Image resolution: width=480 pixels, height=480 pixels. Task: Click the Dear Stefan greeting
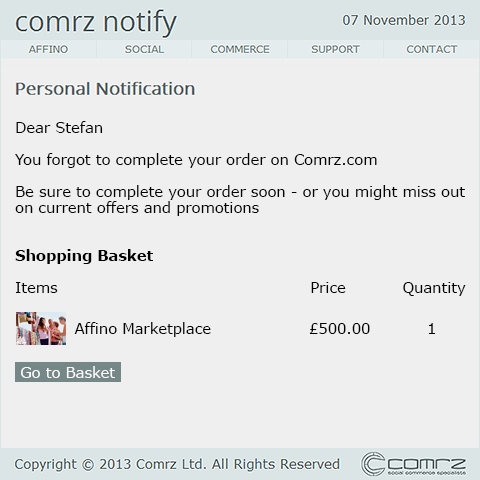click(x=59, y=128)
